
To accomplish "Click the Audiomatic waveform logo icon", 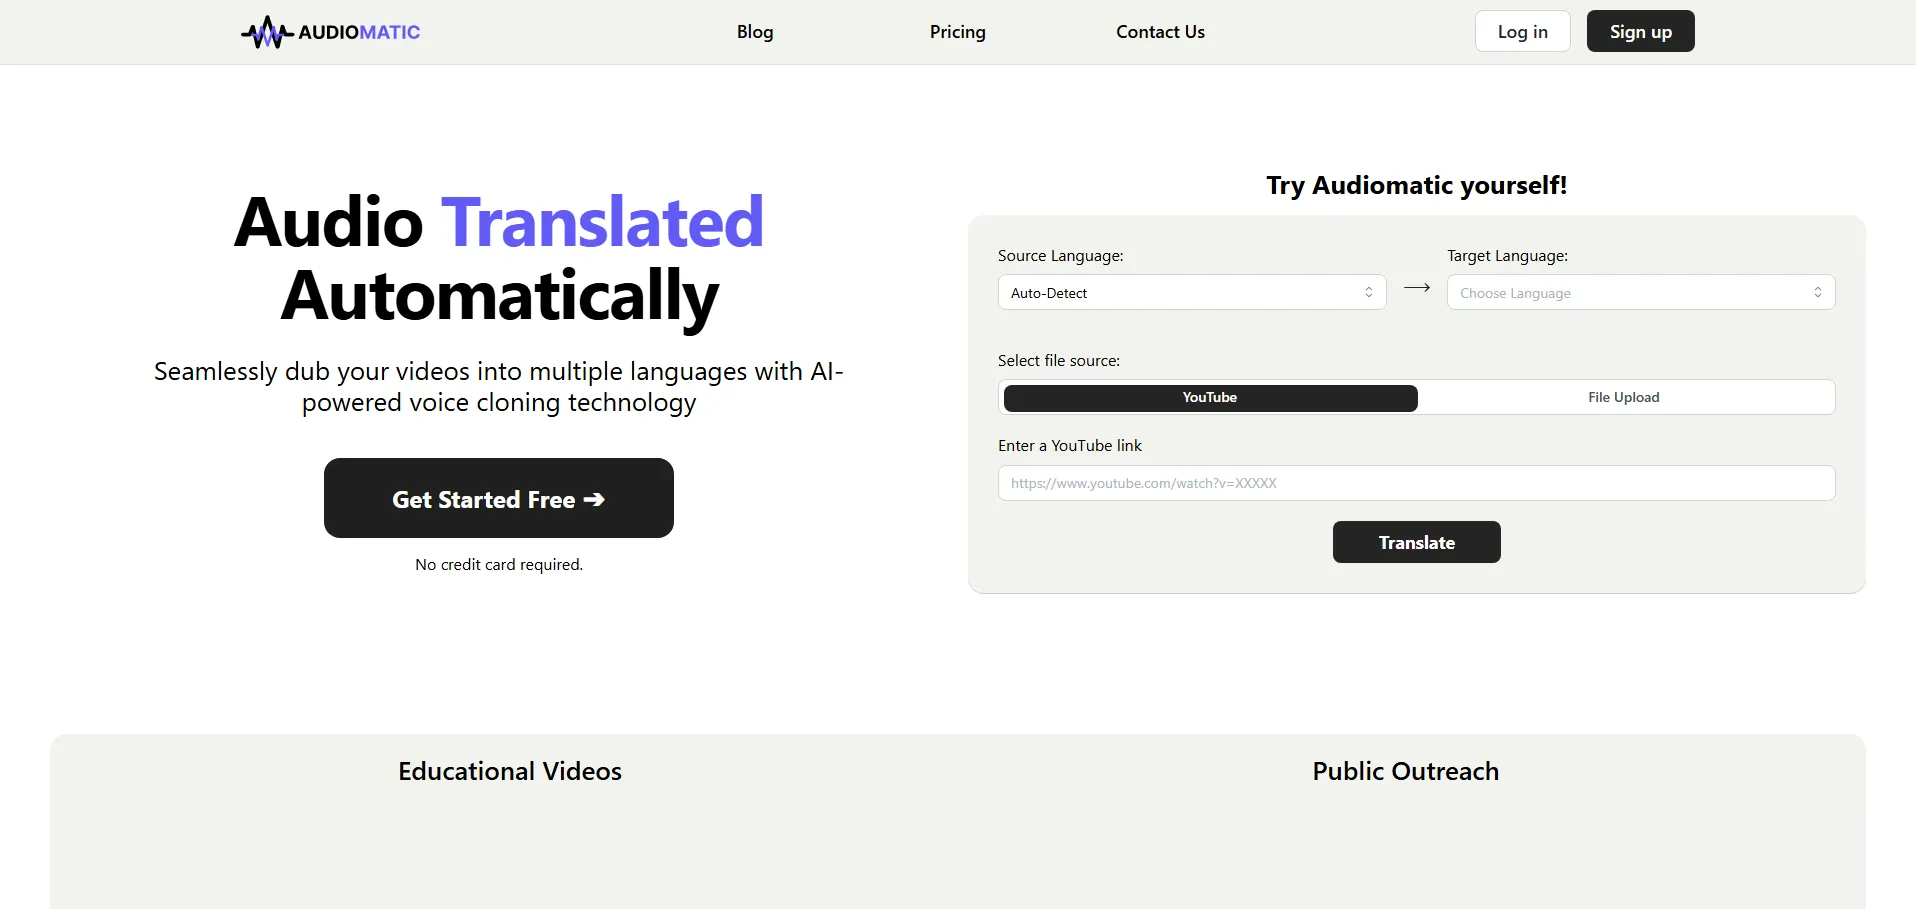I will click(x=266, y=33).
